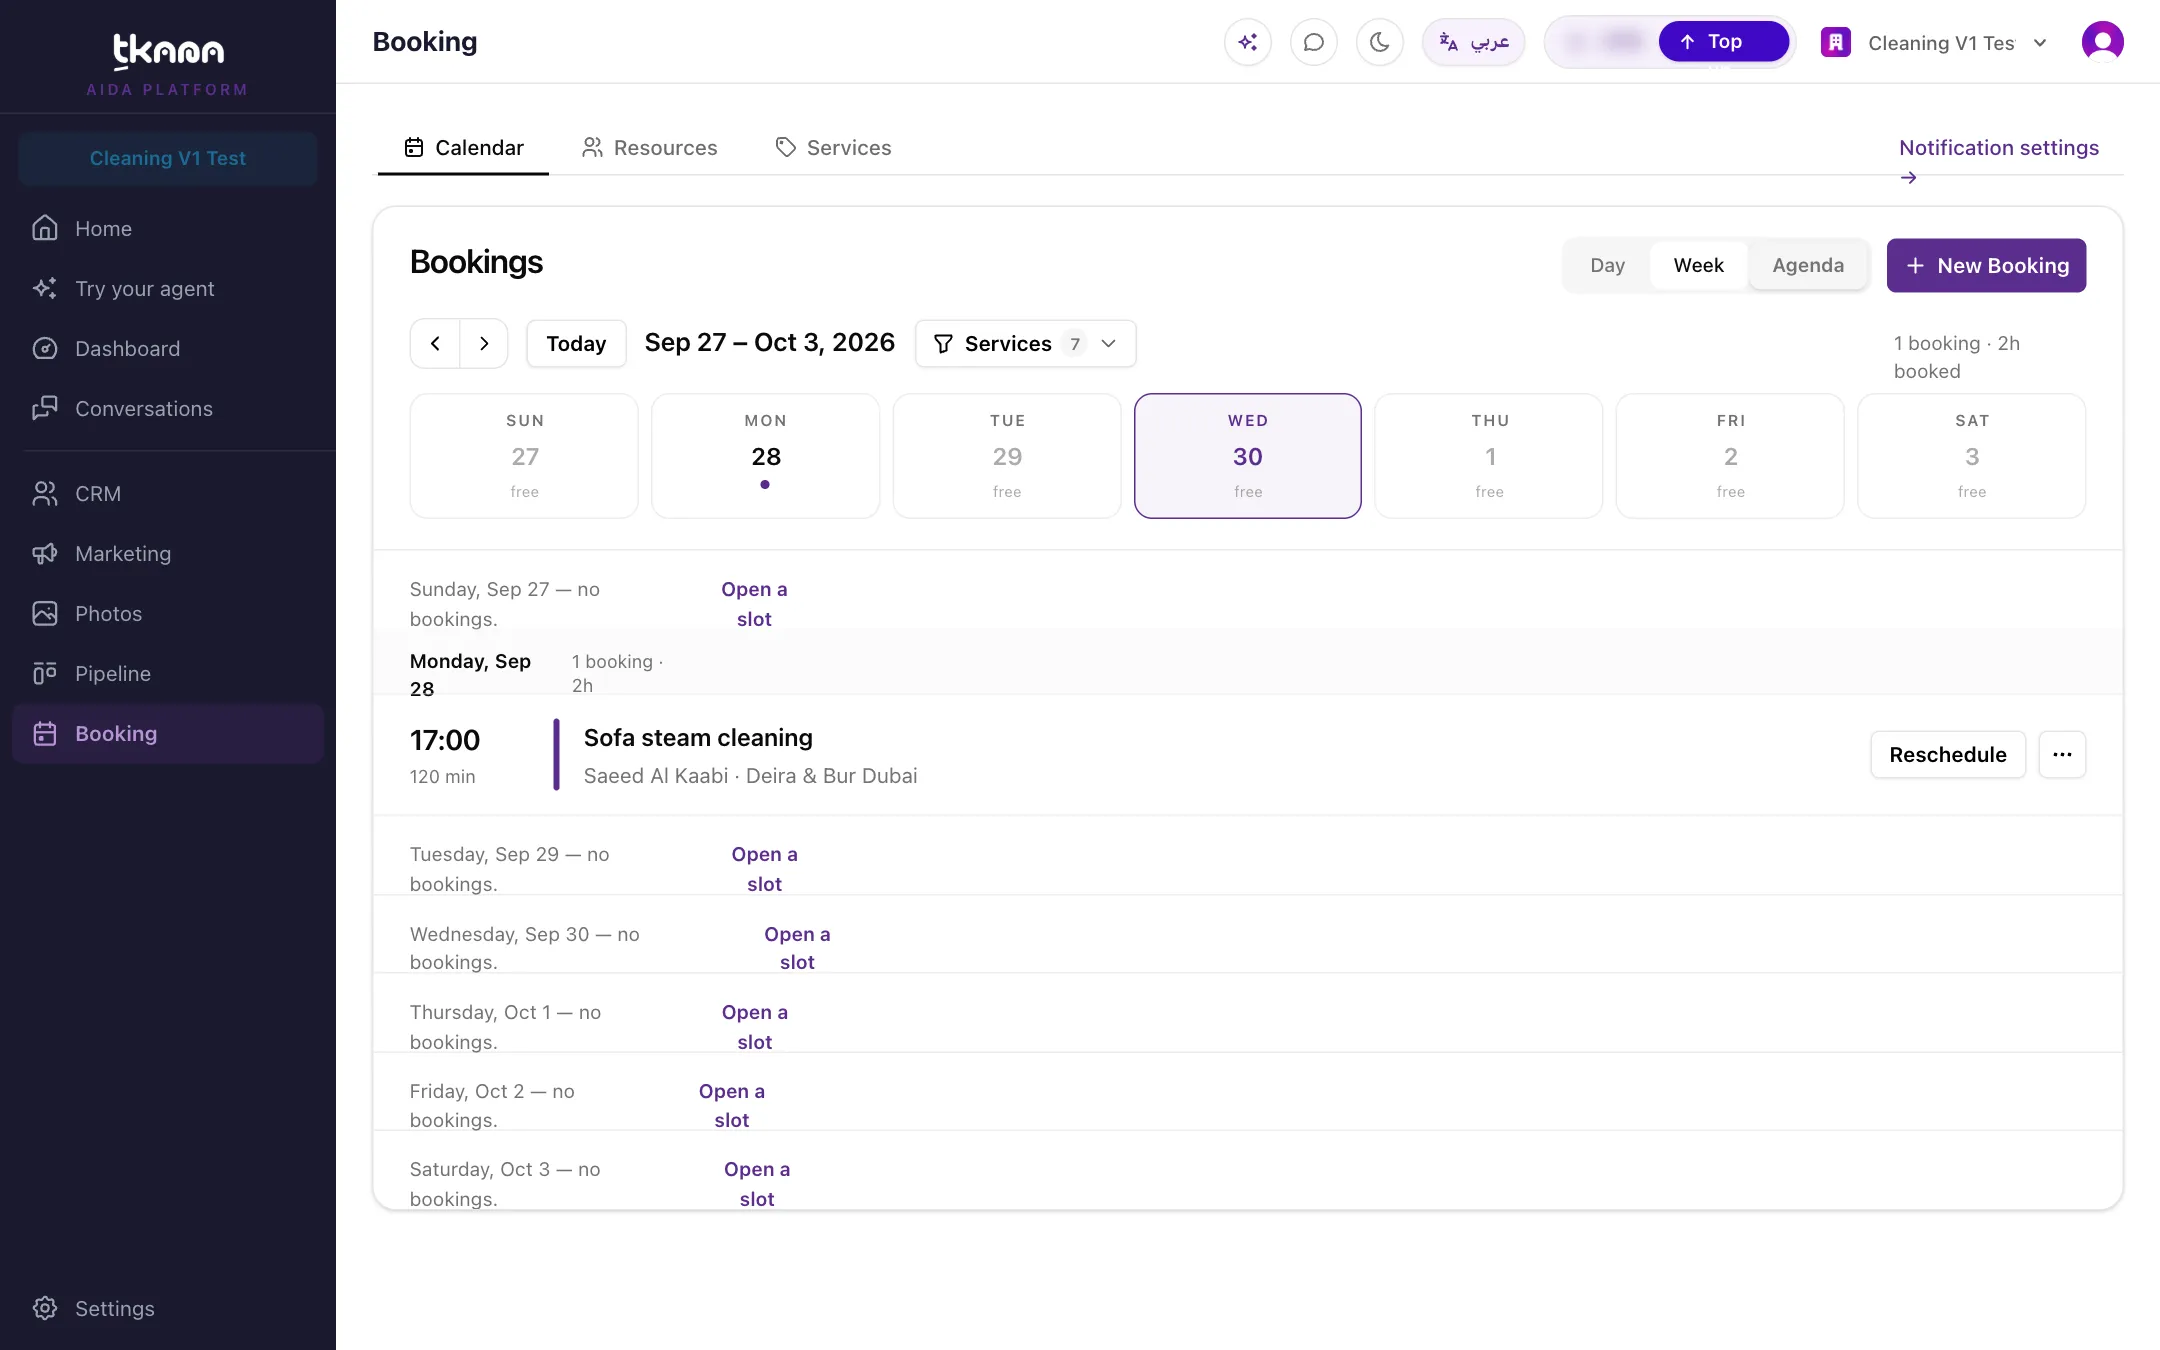Open Try your agent page
The image size is (2160, 1350).
(x=168, y=289)
